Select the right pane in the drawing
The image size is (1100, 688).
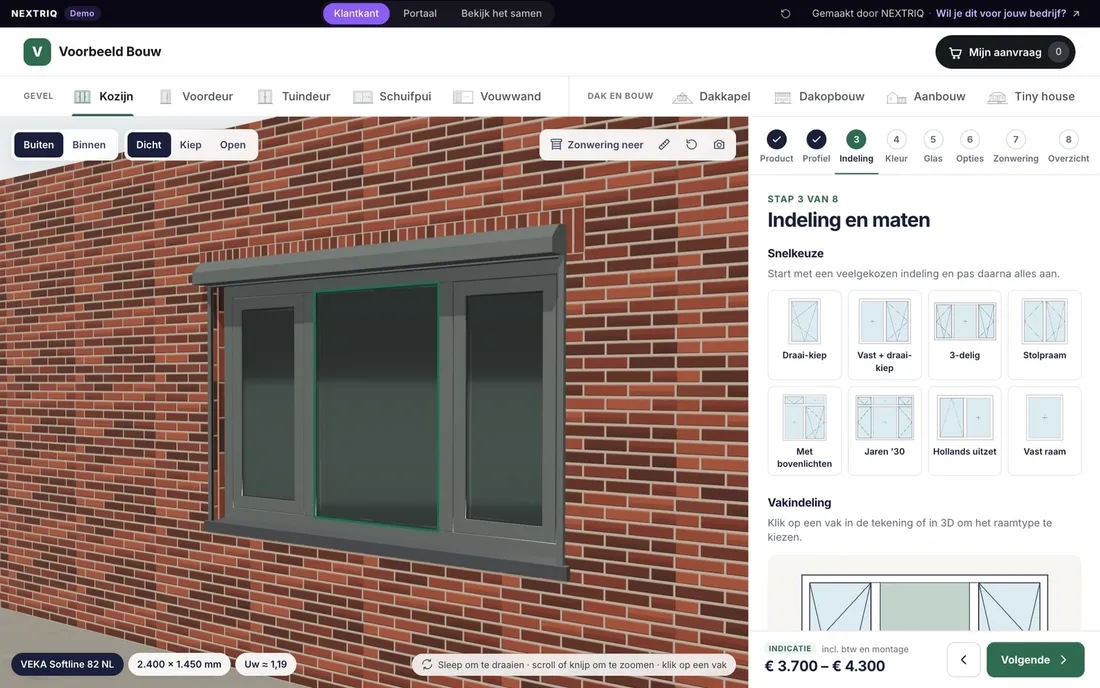[x=1010, y=606]
